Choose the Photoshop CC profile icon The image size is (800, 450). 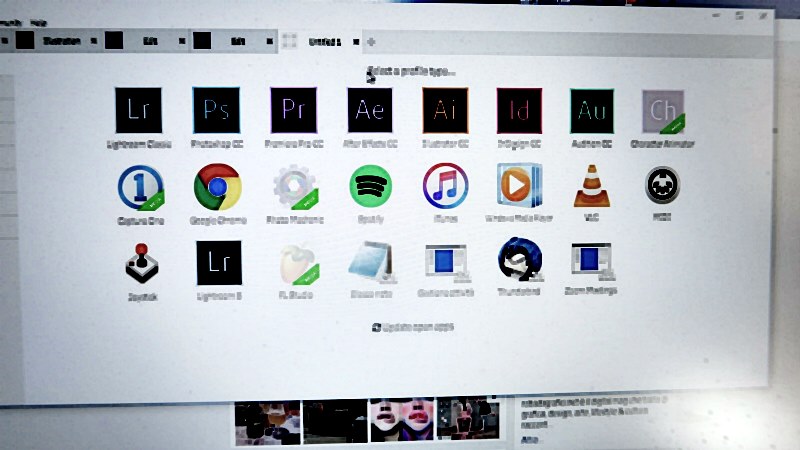coord(216,110)
